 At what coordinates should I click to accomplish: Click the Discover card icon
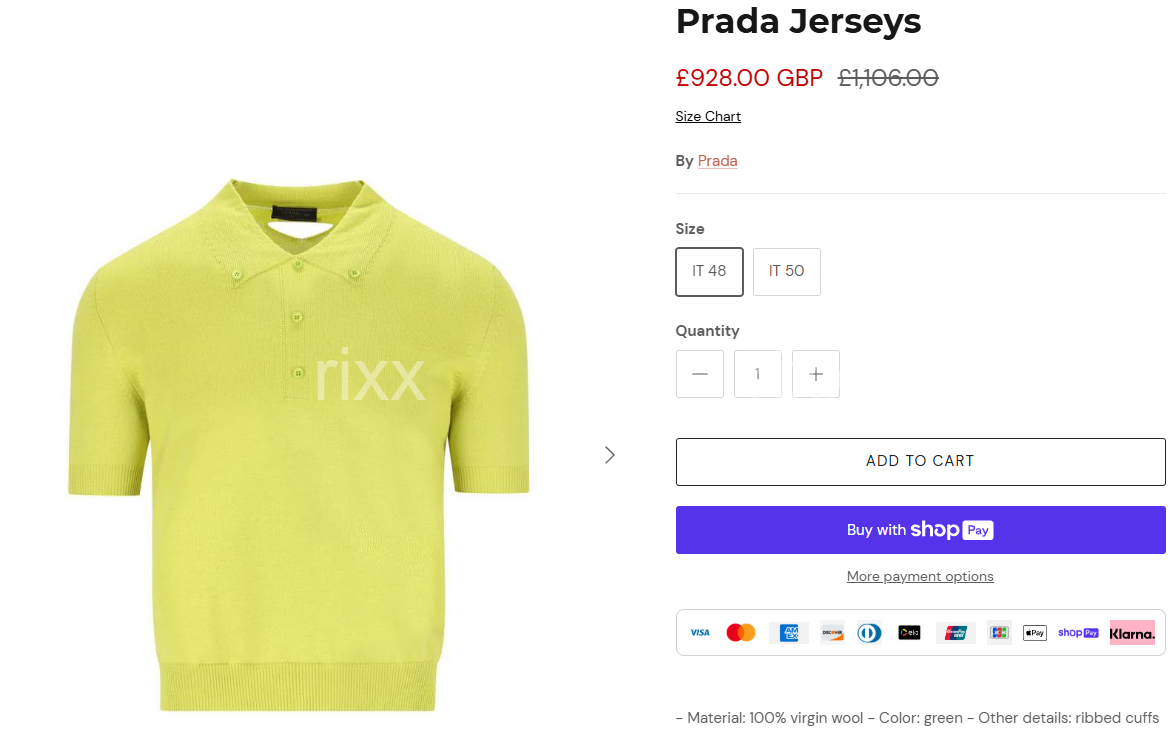point(832,633)
